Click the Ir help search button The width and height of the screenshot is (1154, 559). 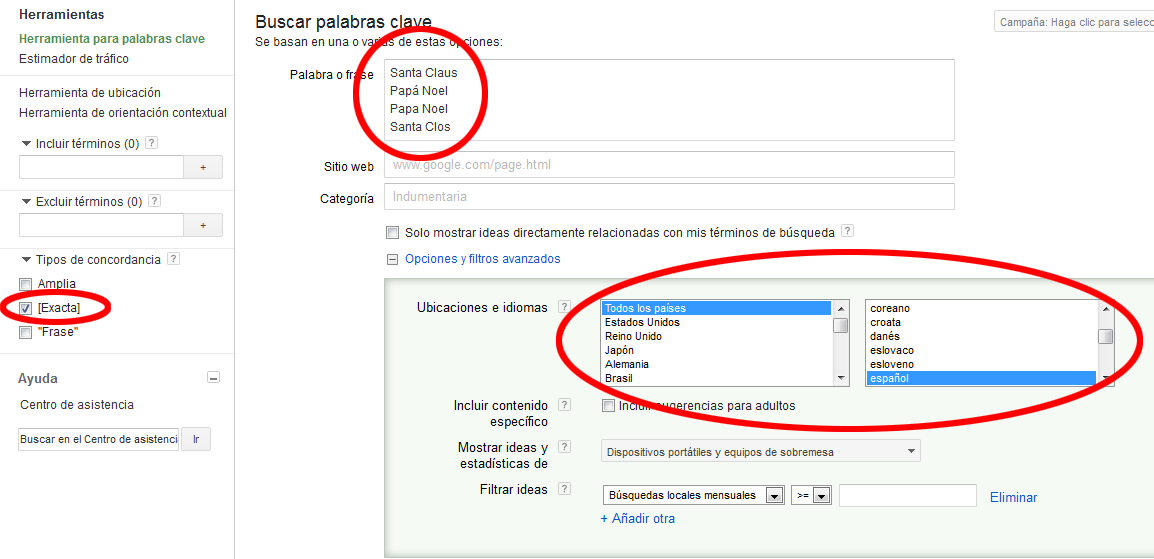[x=196, y=439]
